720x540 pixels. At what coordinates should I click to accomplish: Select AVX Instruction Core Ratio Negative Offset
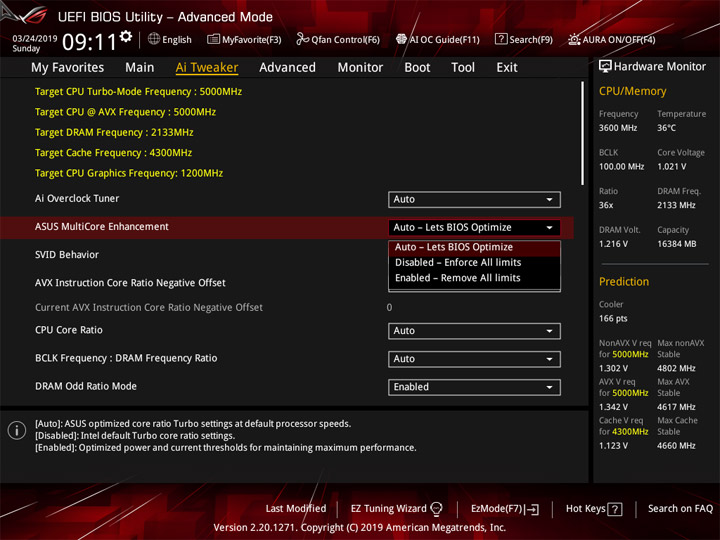point(130,283)
